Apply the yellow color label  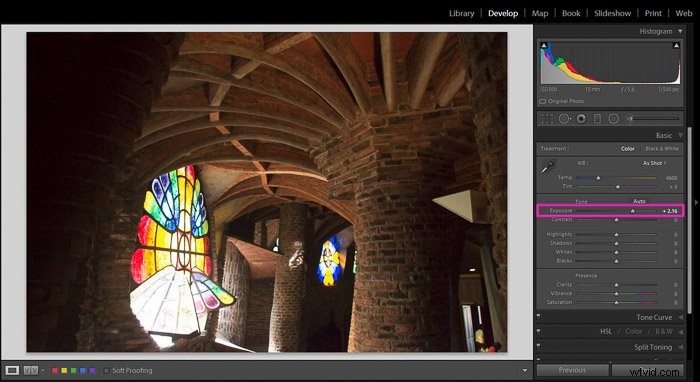tap(64, 370)
